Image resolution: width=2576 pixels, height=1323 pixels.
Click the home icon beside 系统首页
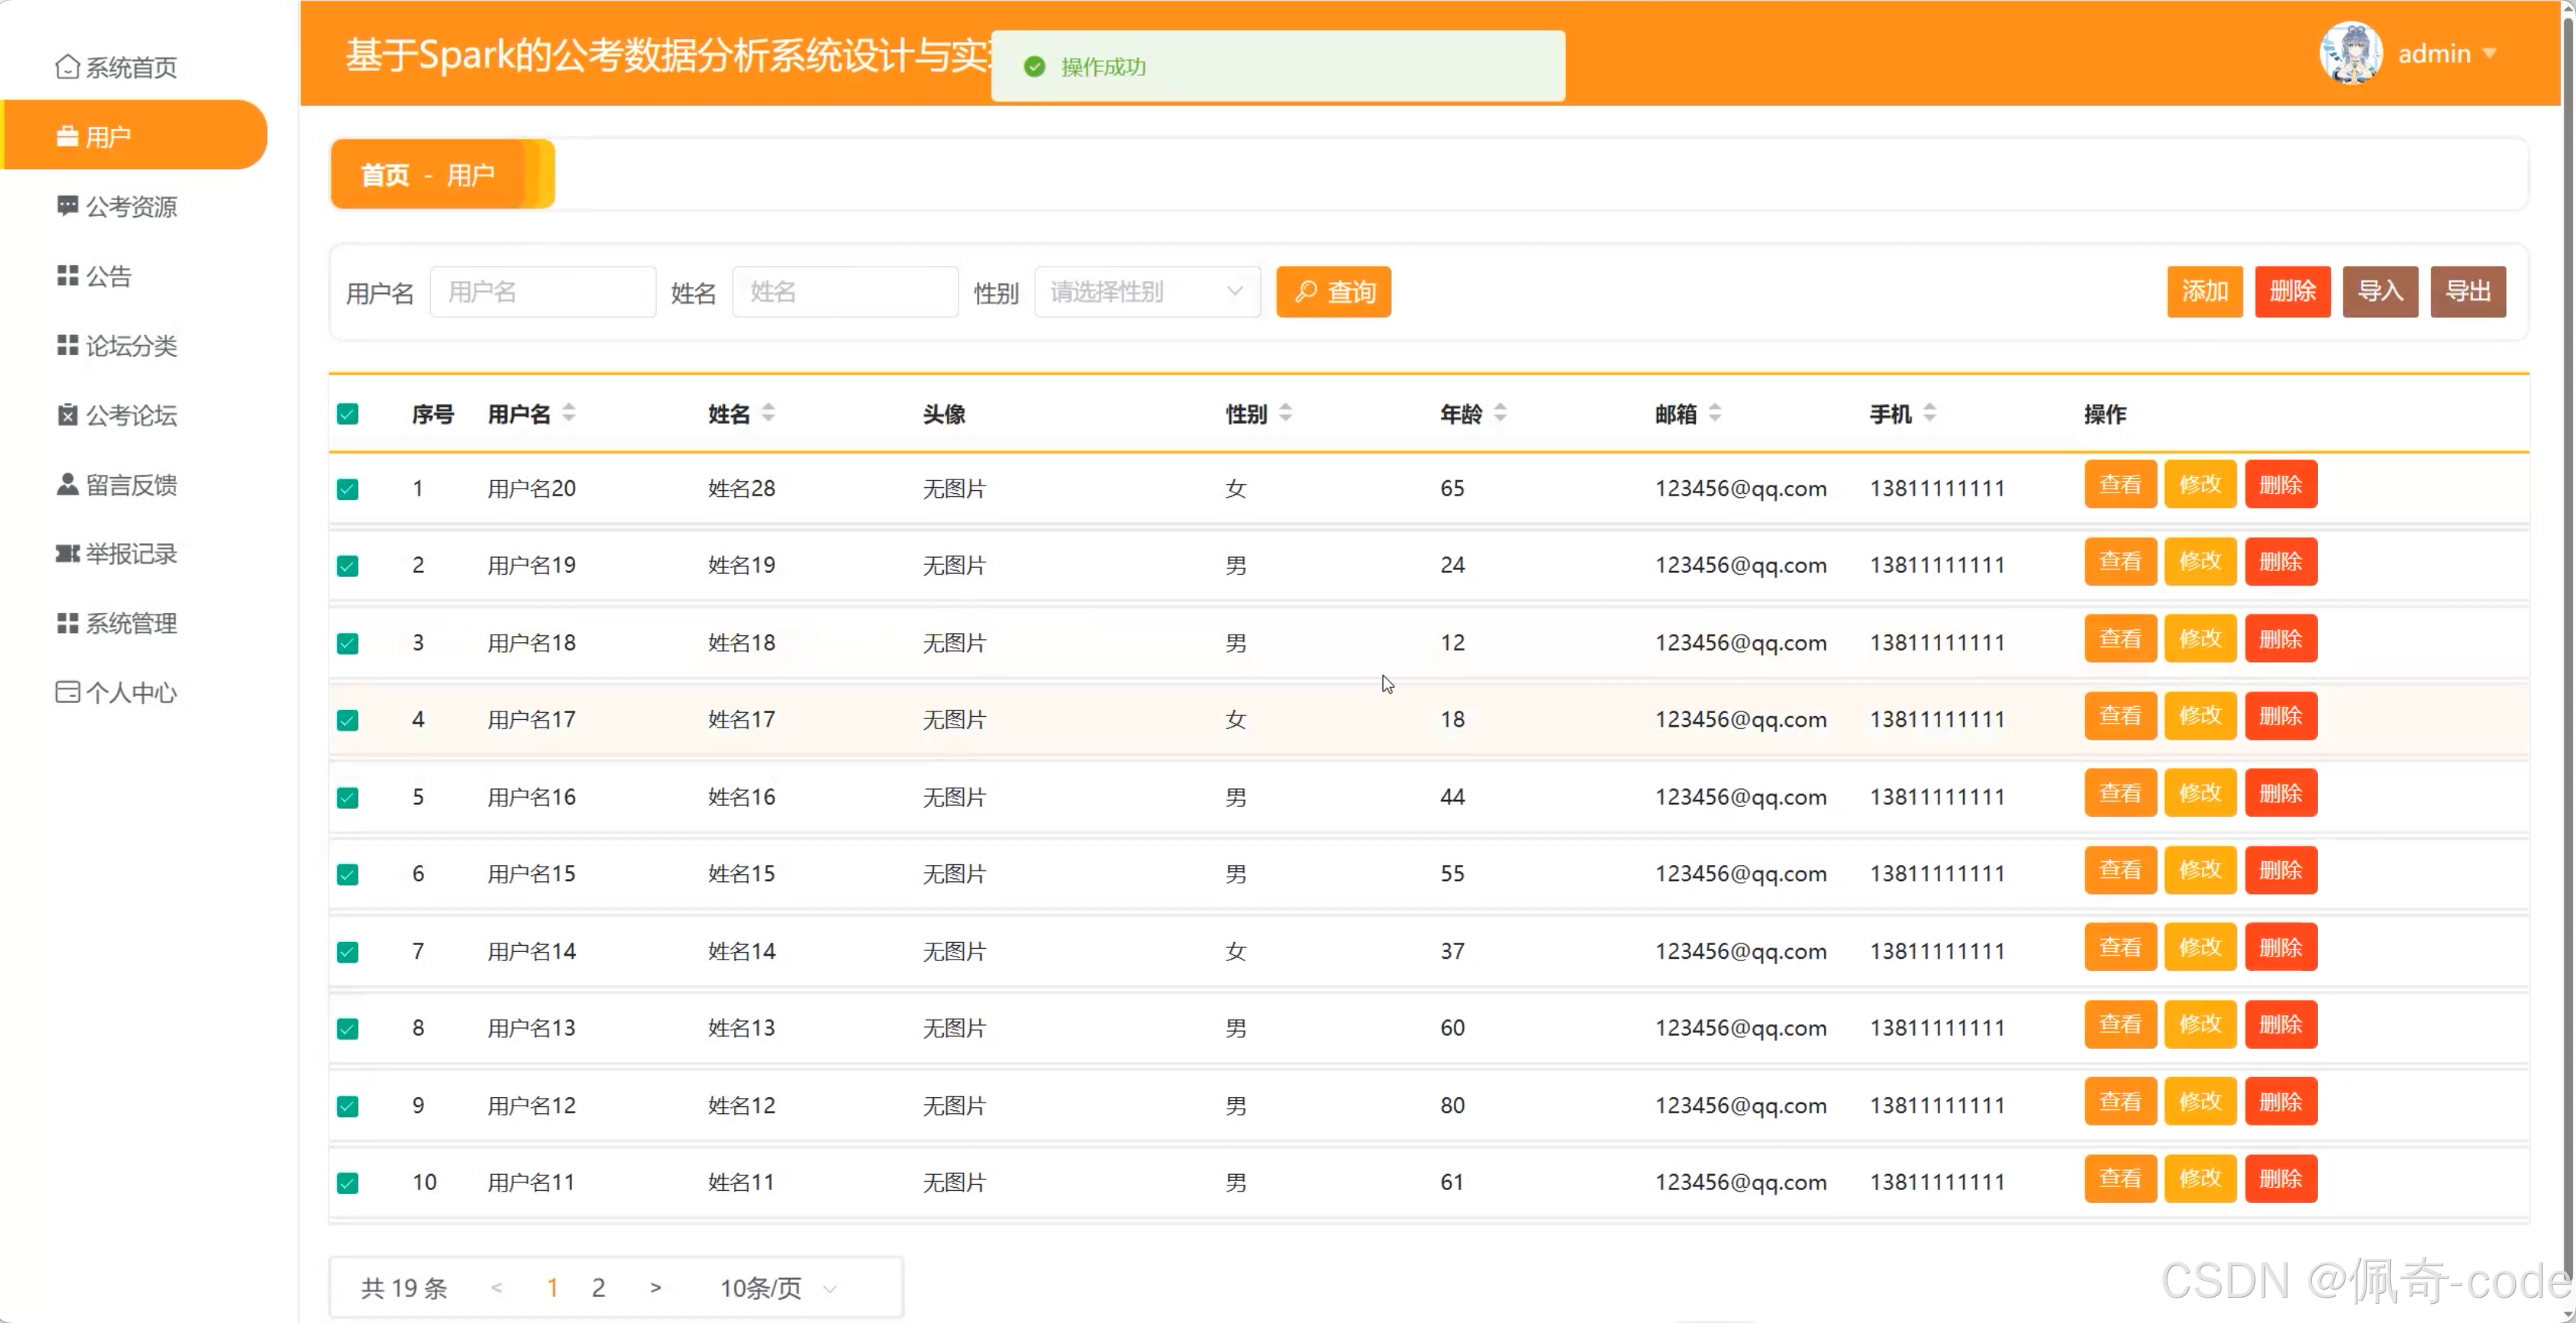click(x=67, y=67)
